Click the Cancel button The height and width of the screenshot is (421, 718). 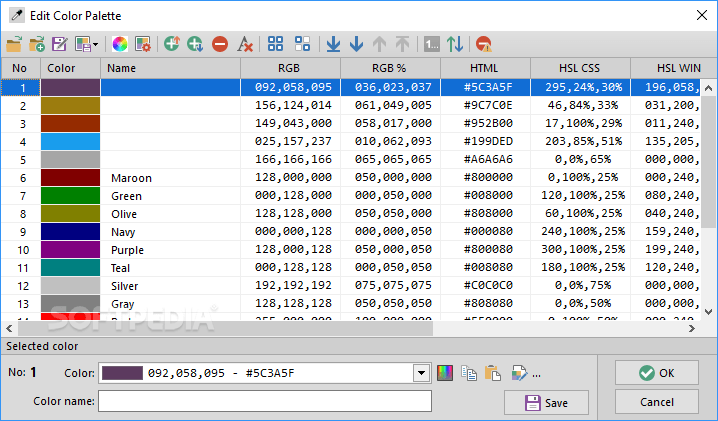click(657, 402)
